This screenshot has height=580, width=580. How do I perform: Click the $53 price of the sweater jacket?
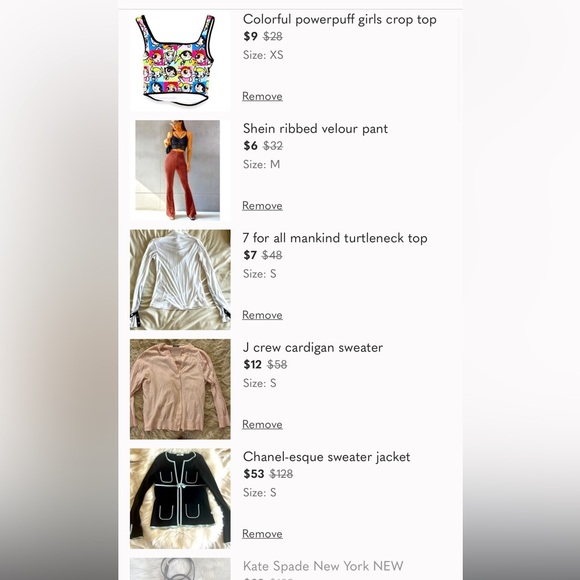click(x=254, y=474)
